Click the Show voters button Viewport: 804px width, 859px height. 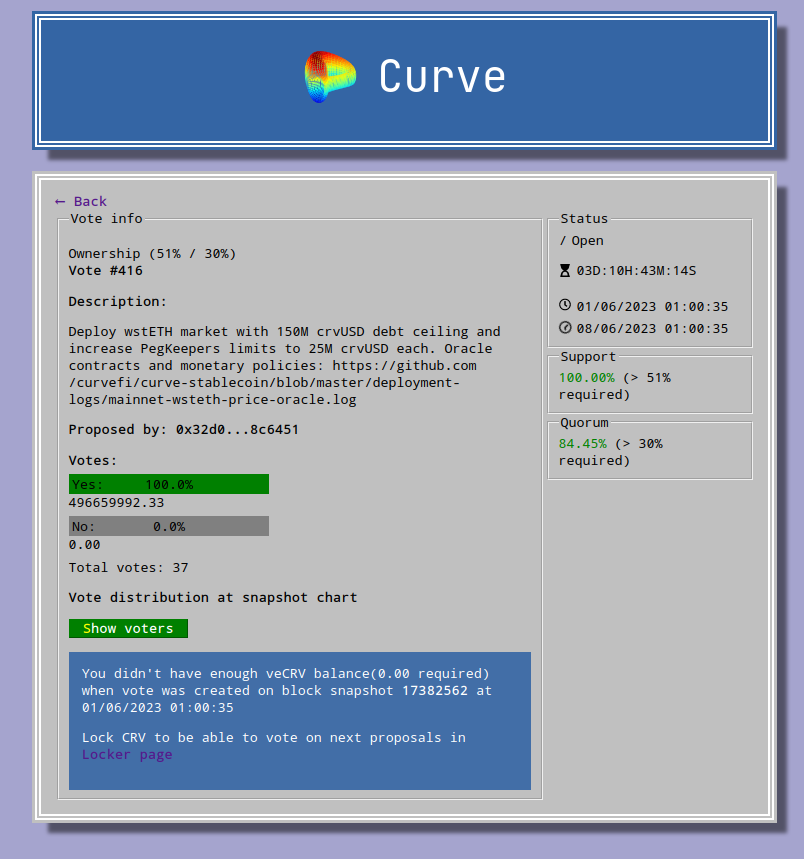pyautogui.click(x=128, y=628)
